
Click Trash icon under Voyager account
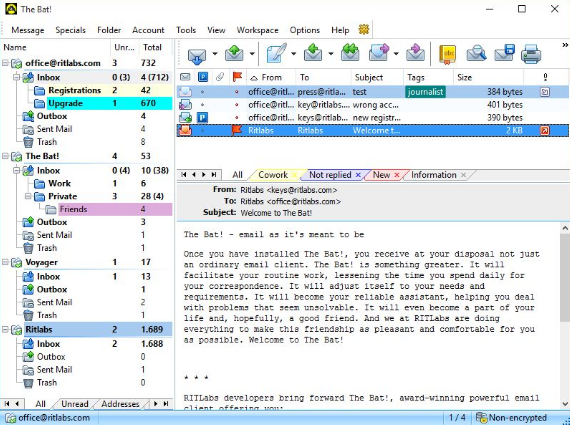coord(28,315)
